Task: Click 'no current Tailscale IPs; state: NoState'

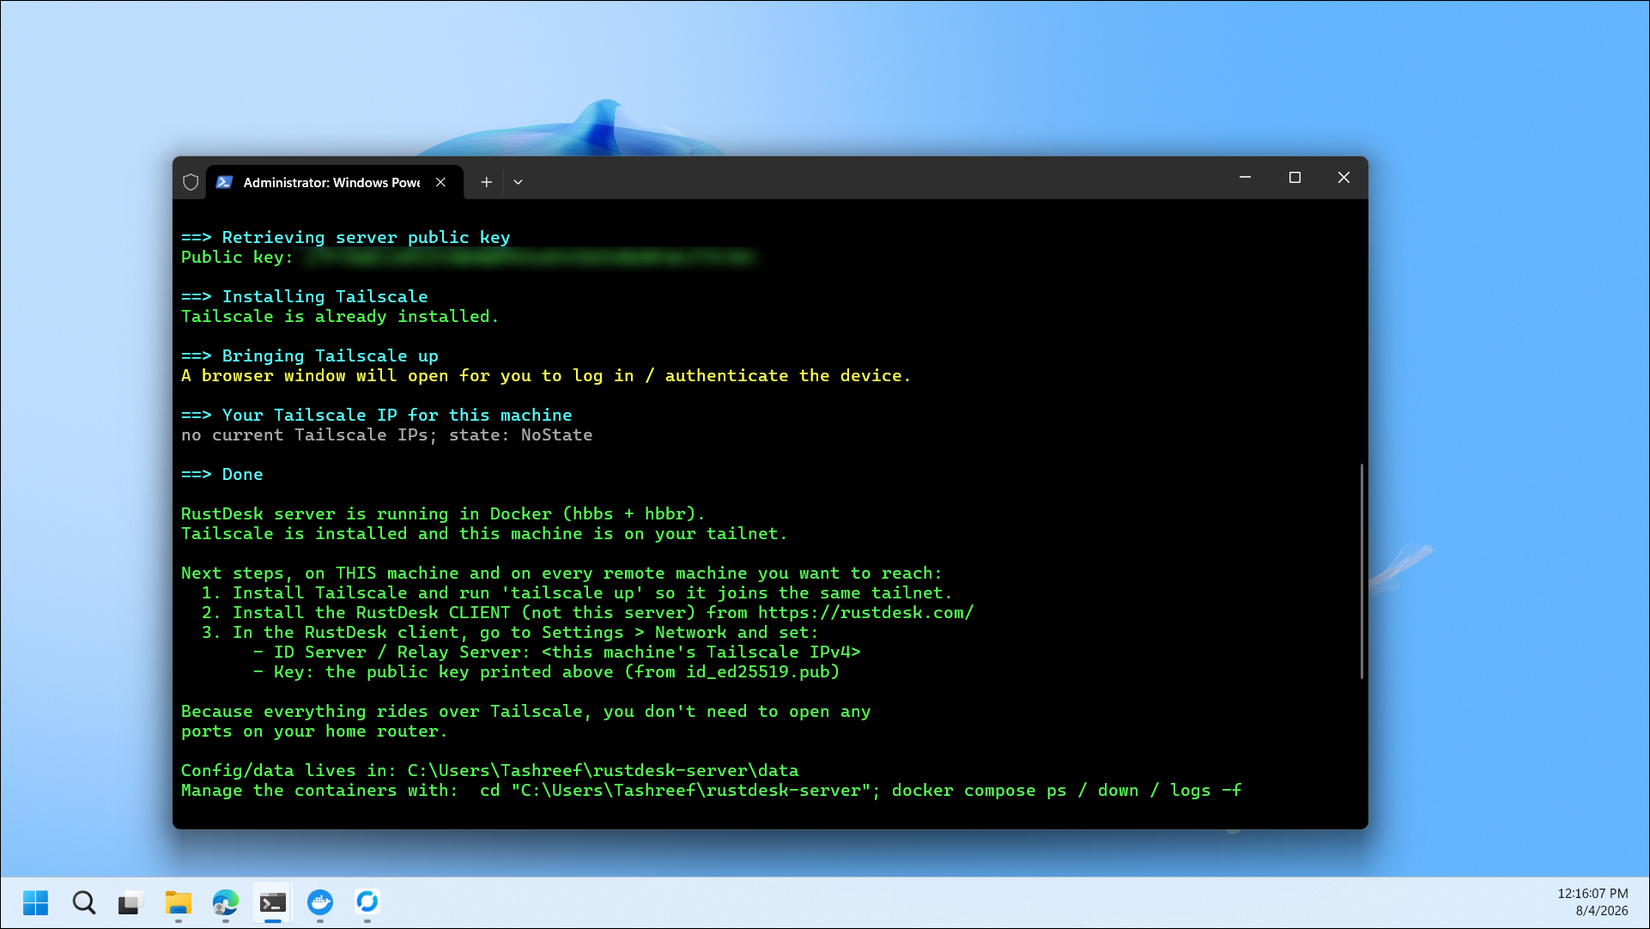Action: tap(387, 435)
